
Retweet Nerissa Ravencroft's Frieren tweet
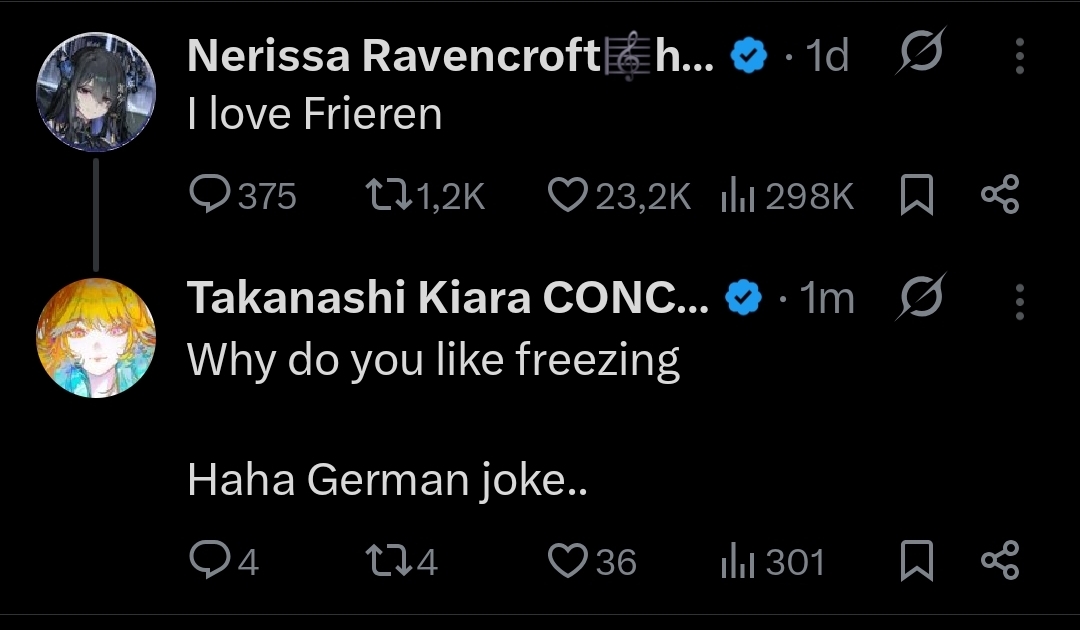pos(389,195)
